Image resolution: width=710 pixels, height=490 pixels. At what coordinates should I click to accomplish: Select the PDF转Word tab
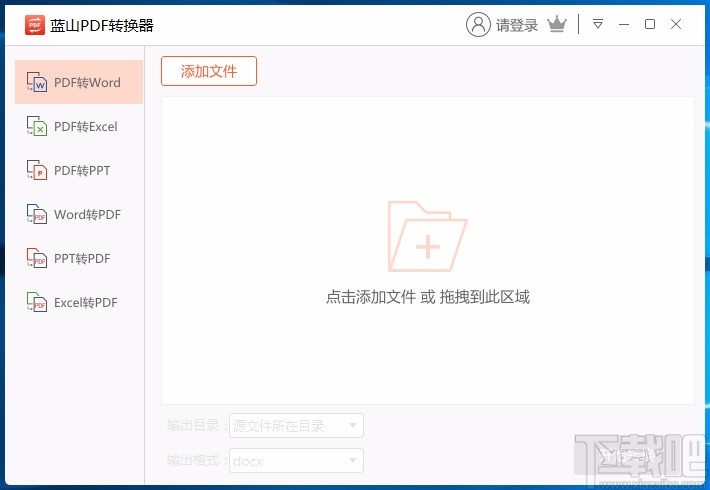tap(79, 82)
